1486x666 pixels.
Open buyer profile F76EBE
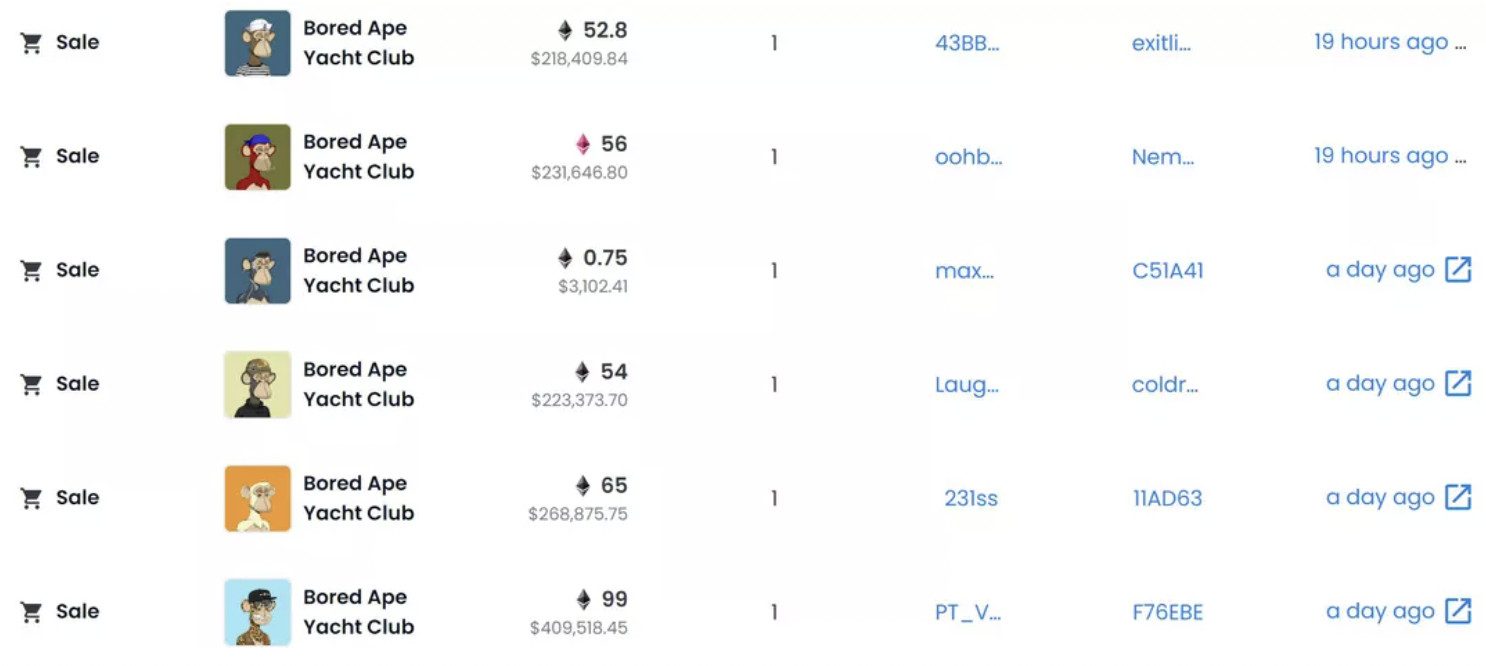pyautogui.click(x=1167, y=612)
